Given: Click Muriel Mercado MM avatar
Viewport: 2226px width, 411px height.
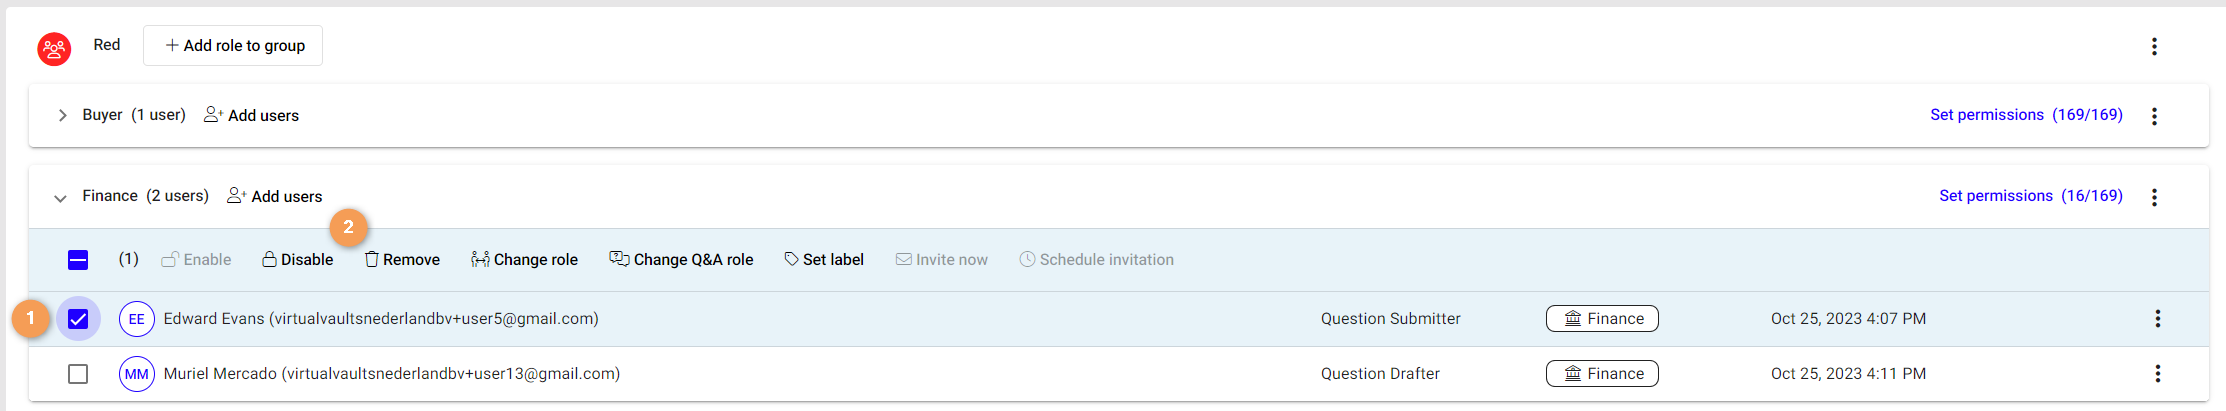Looking at the screenshot, I should coord(137,374).
